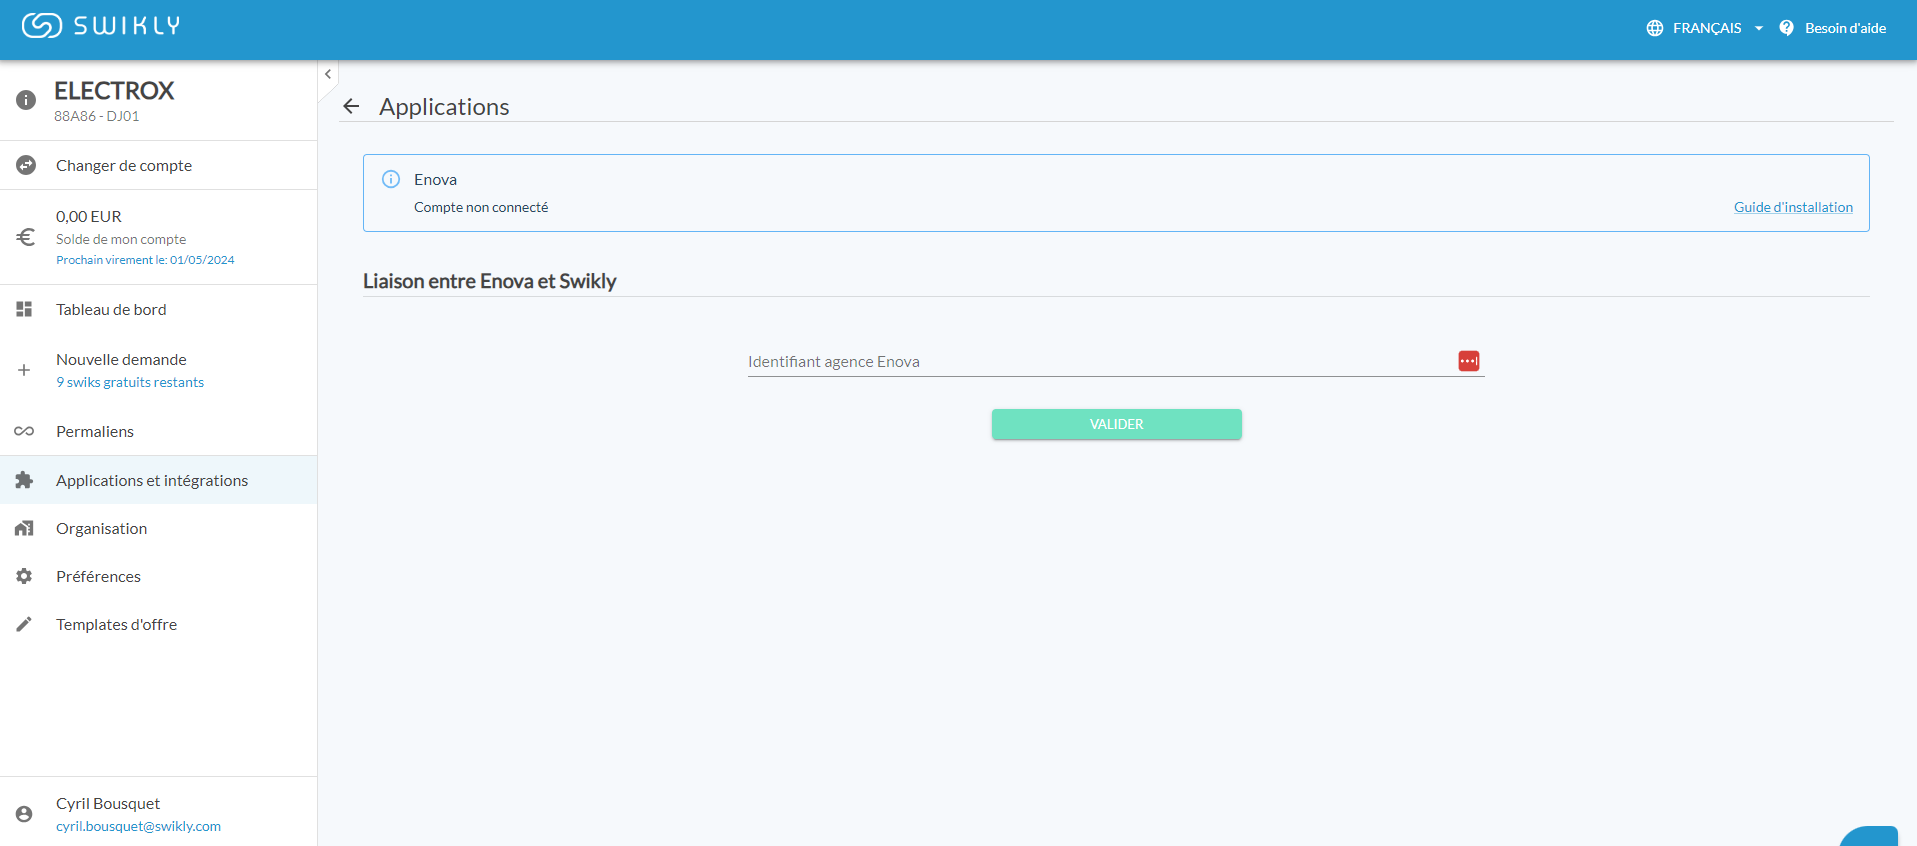Open the FRANÇAIS language dropdown
The width and height of the screenshot is (1917, 846).
(1717, 28)
